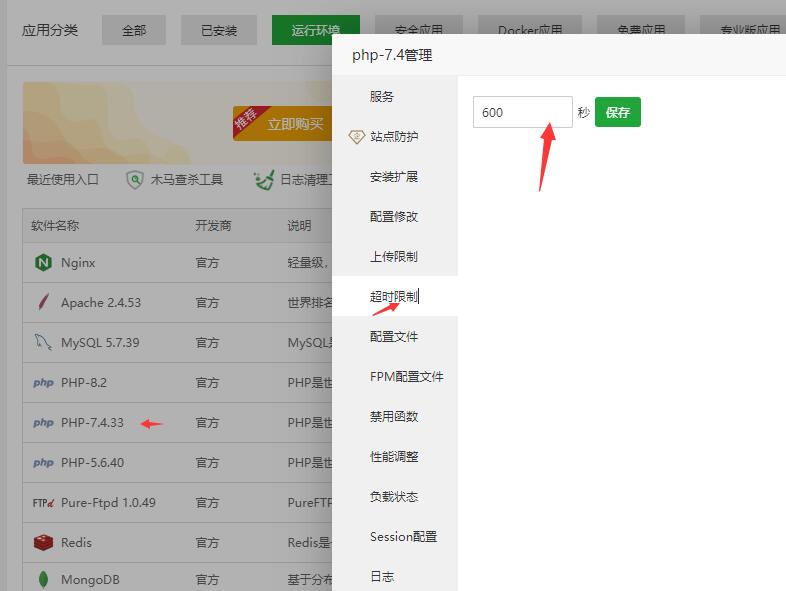Click the Redis red cube icon
This screenshot has height=591, width=786.
click(x=43, y=542)
